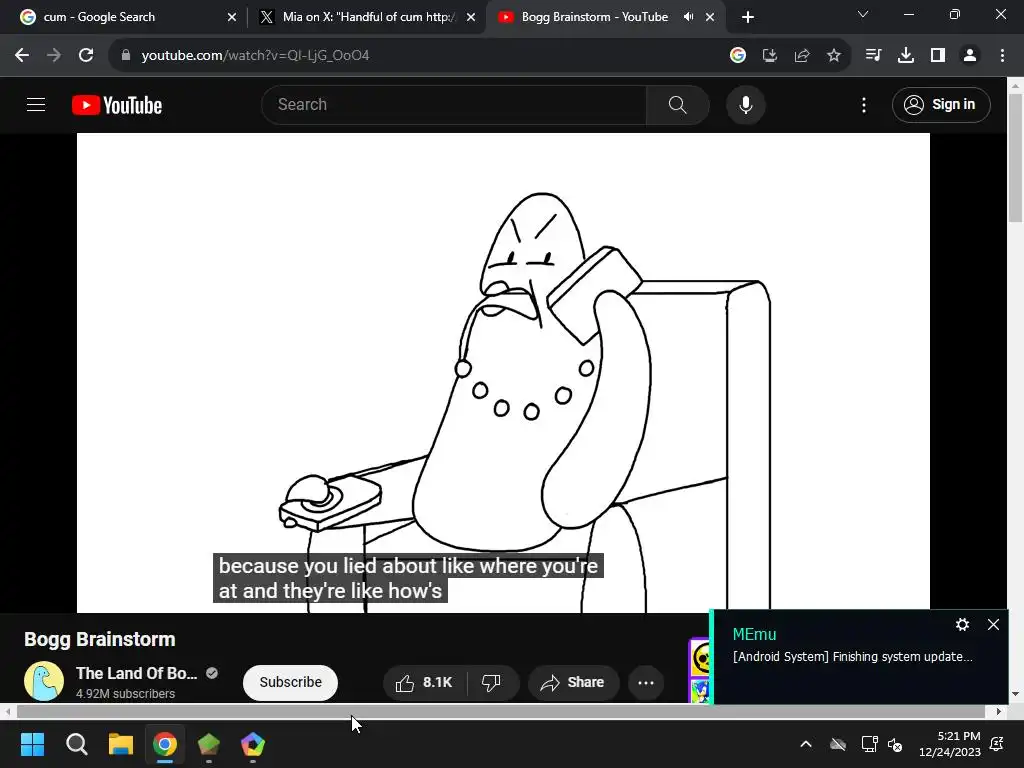
Task: Open Chrome from the taskbar
Action: tap(165, 744)
